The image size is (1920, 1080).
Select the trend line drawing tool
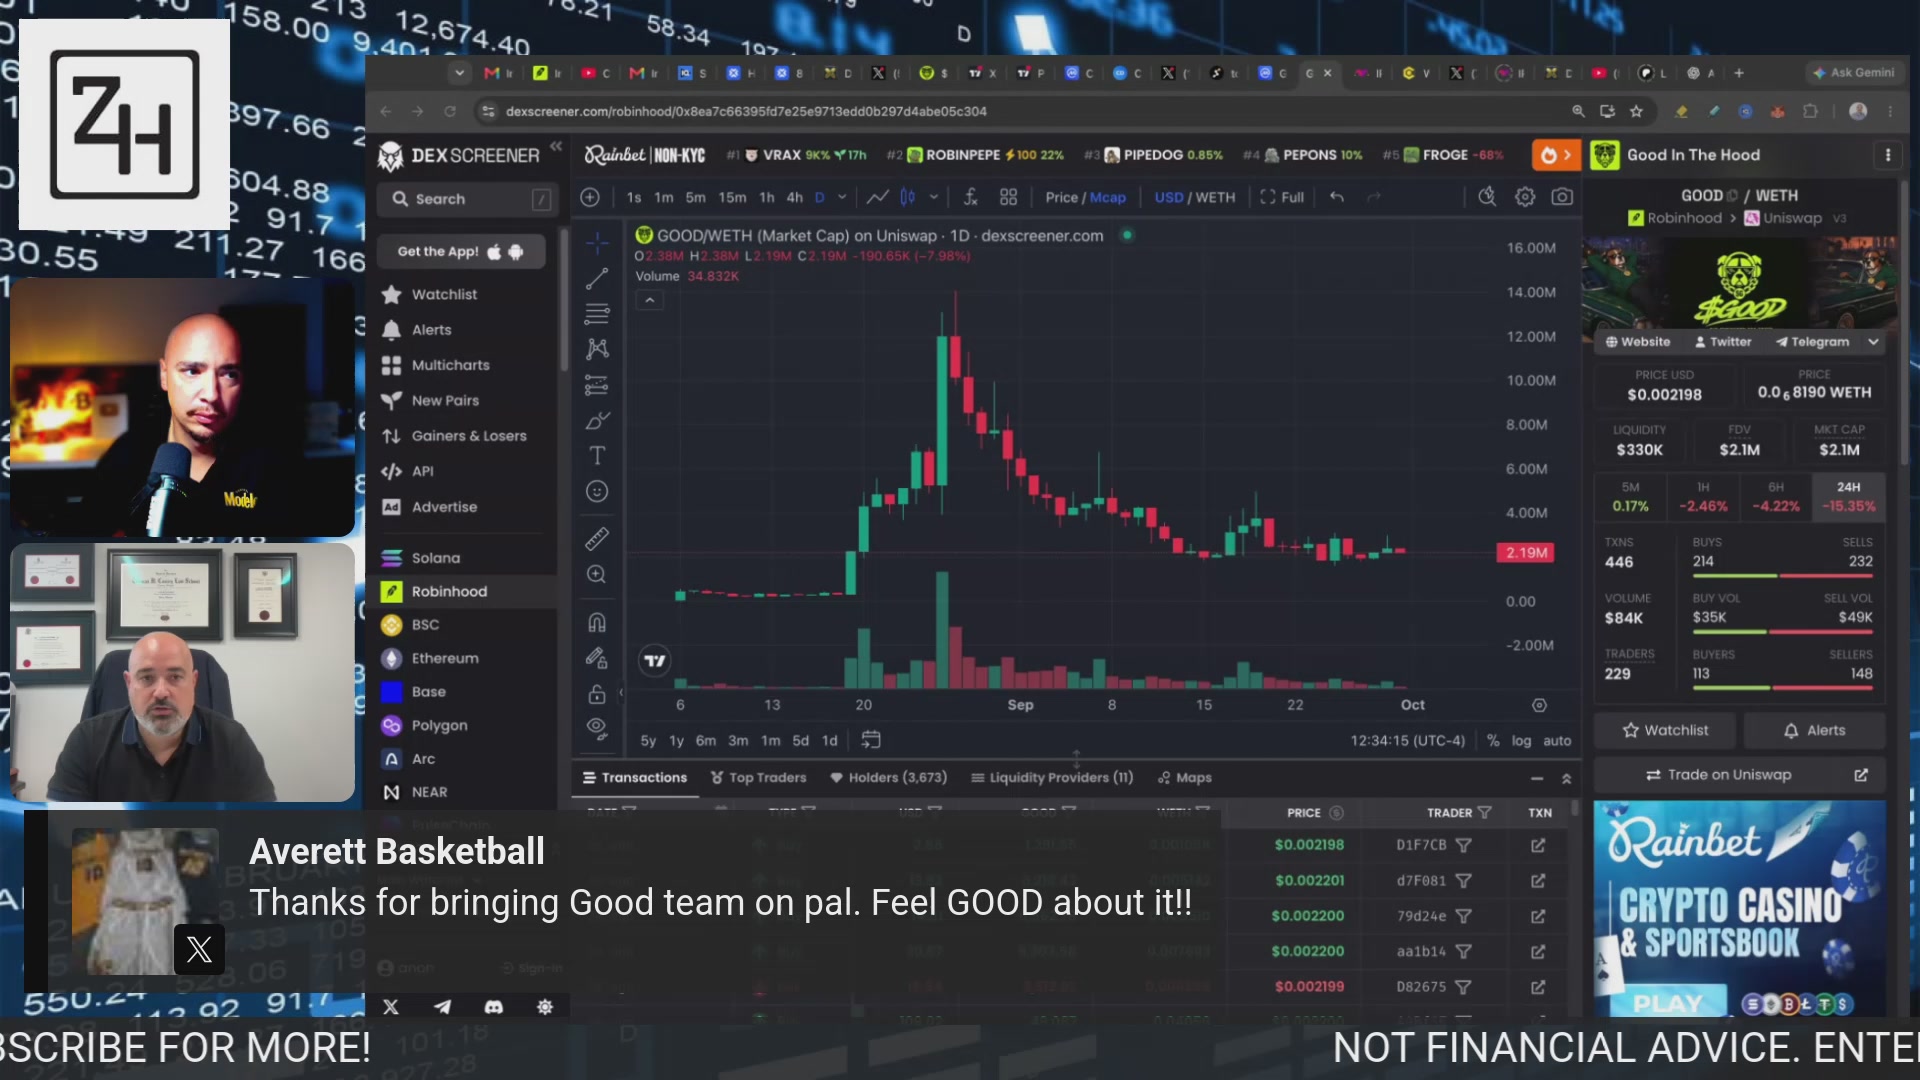[597, 278]
